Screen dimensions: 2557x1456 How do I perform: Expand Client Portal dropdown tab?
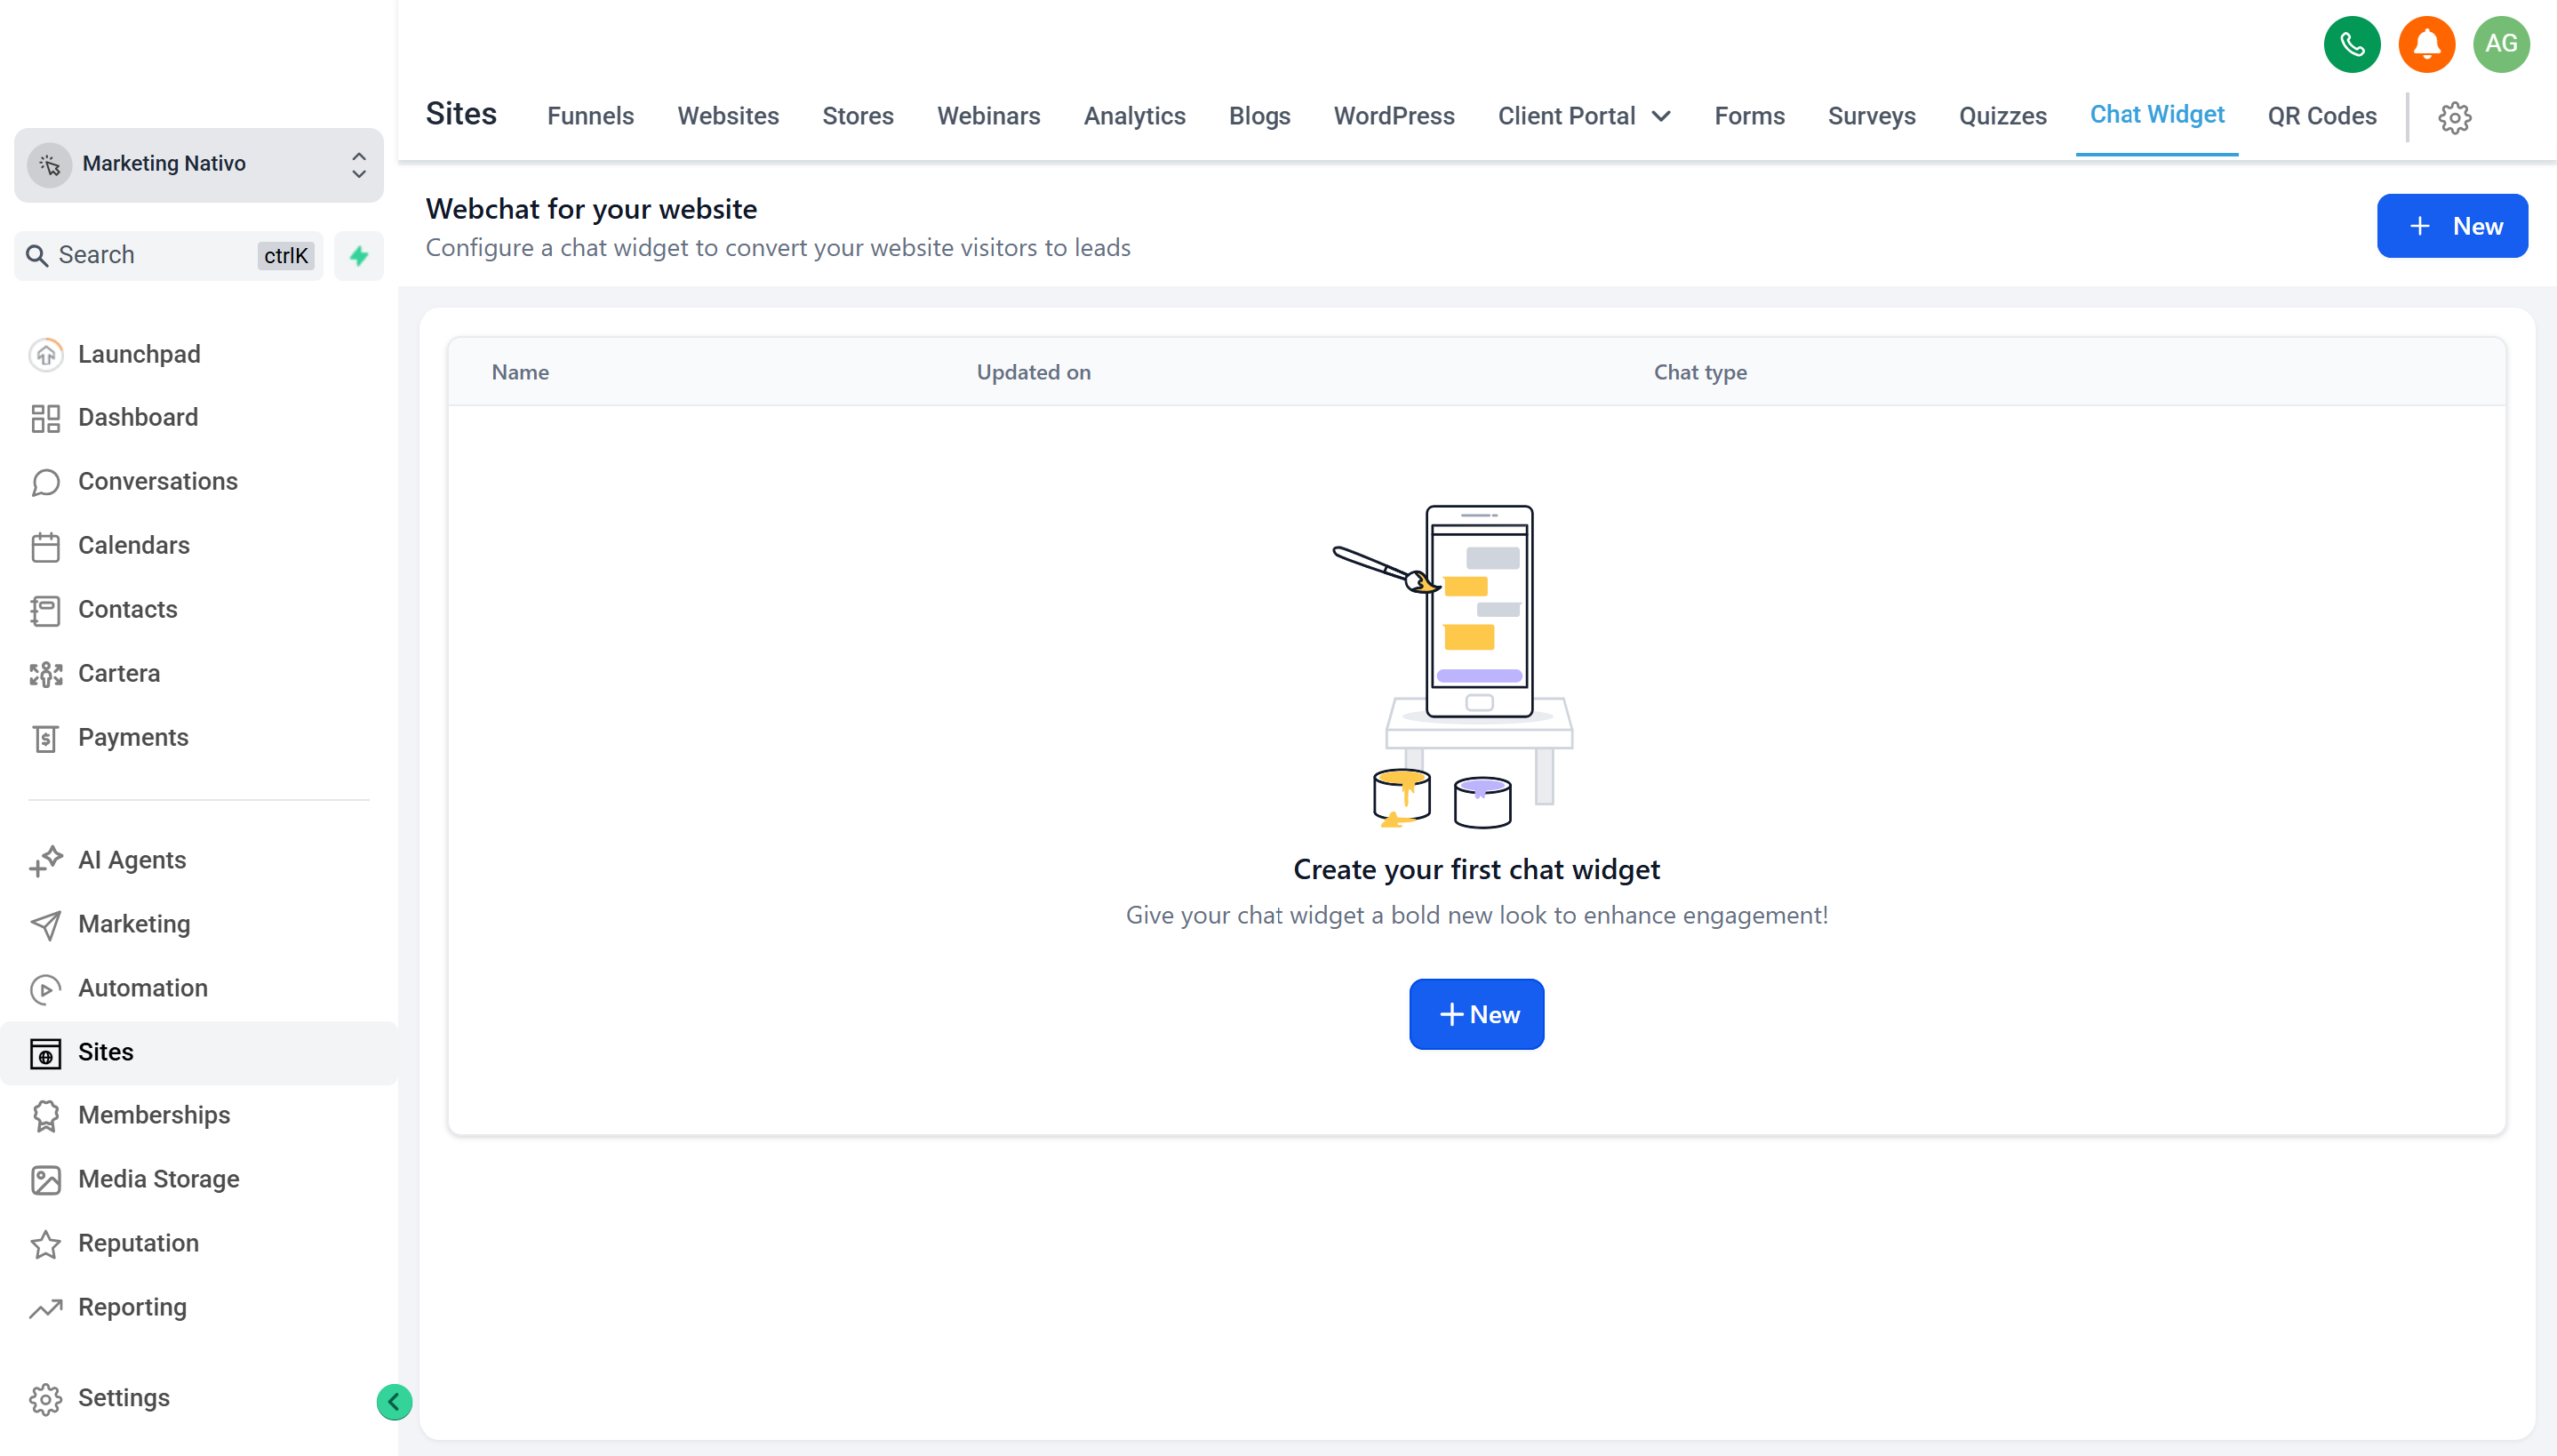pyautogui.click(x=1584, y=116)
